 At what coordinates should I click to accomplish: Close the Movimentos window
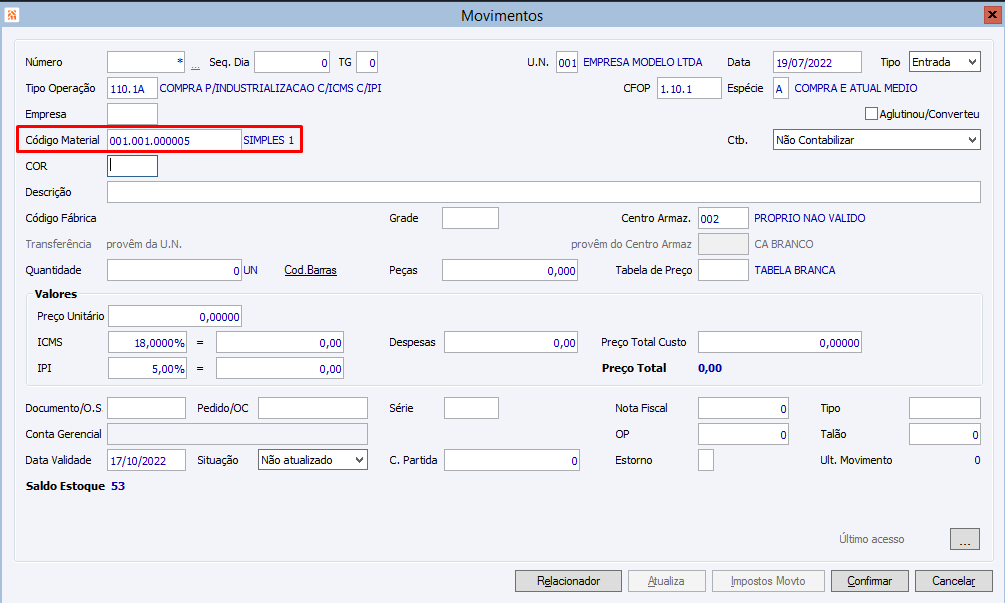point(992,15)
